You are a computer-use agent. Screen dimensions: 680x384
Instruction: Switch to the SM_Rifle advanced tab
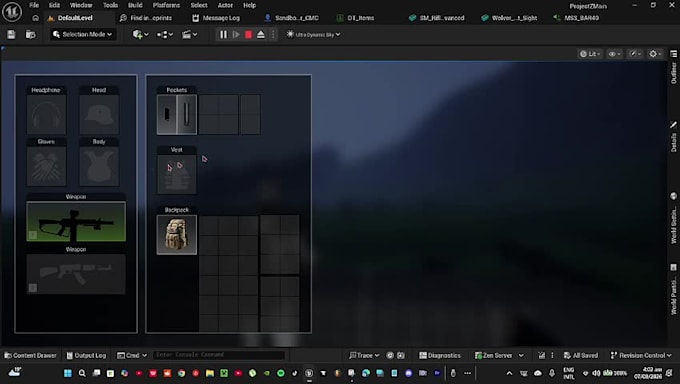437,18
